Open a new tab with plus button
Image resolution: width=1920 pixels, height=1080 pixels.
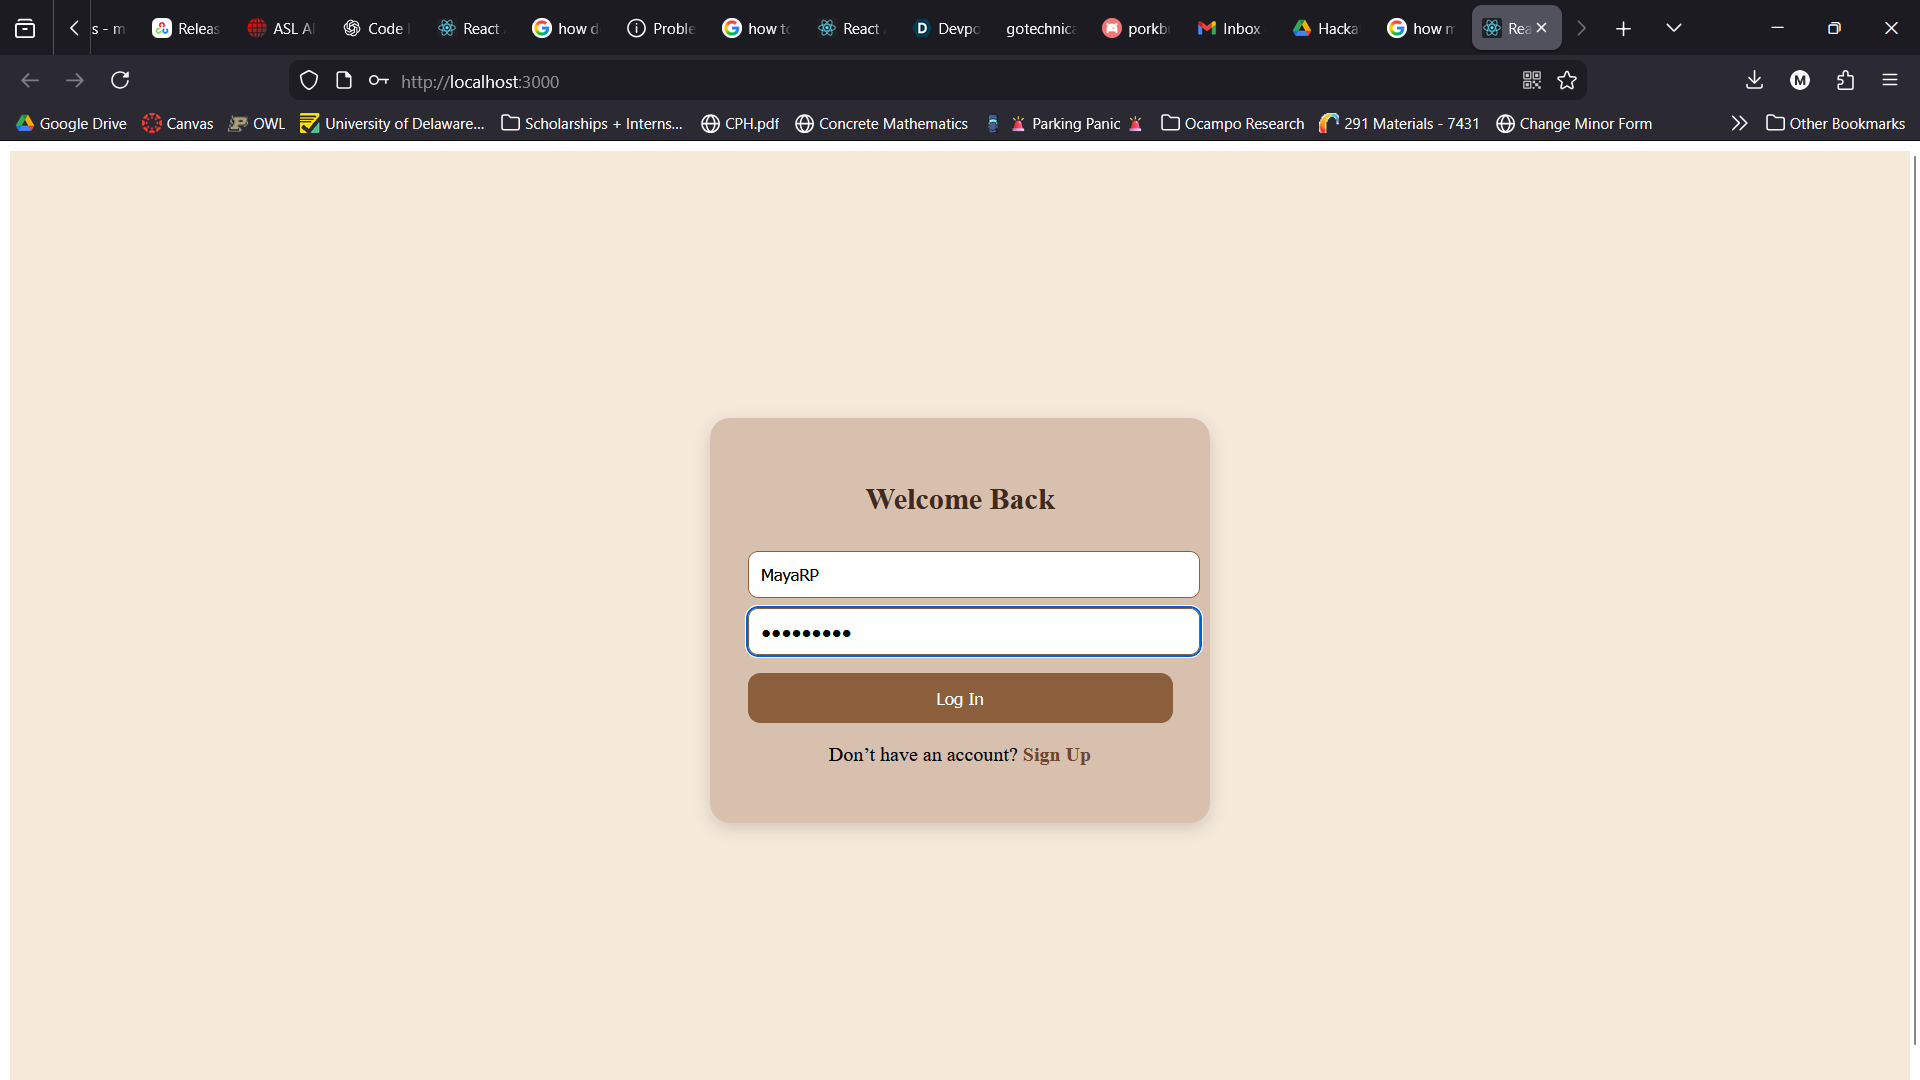[1623, 28]
